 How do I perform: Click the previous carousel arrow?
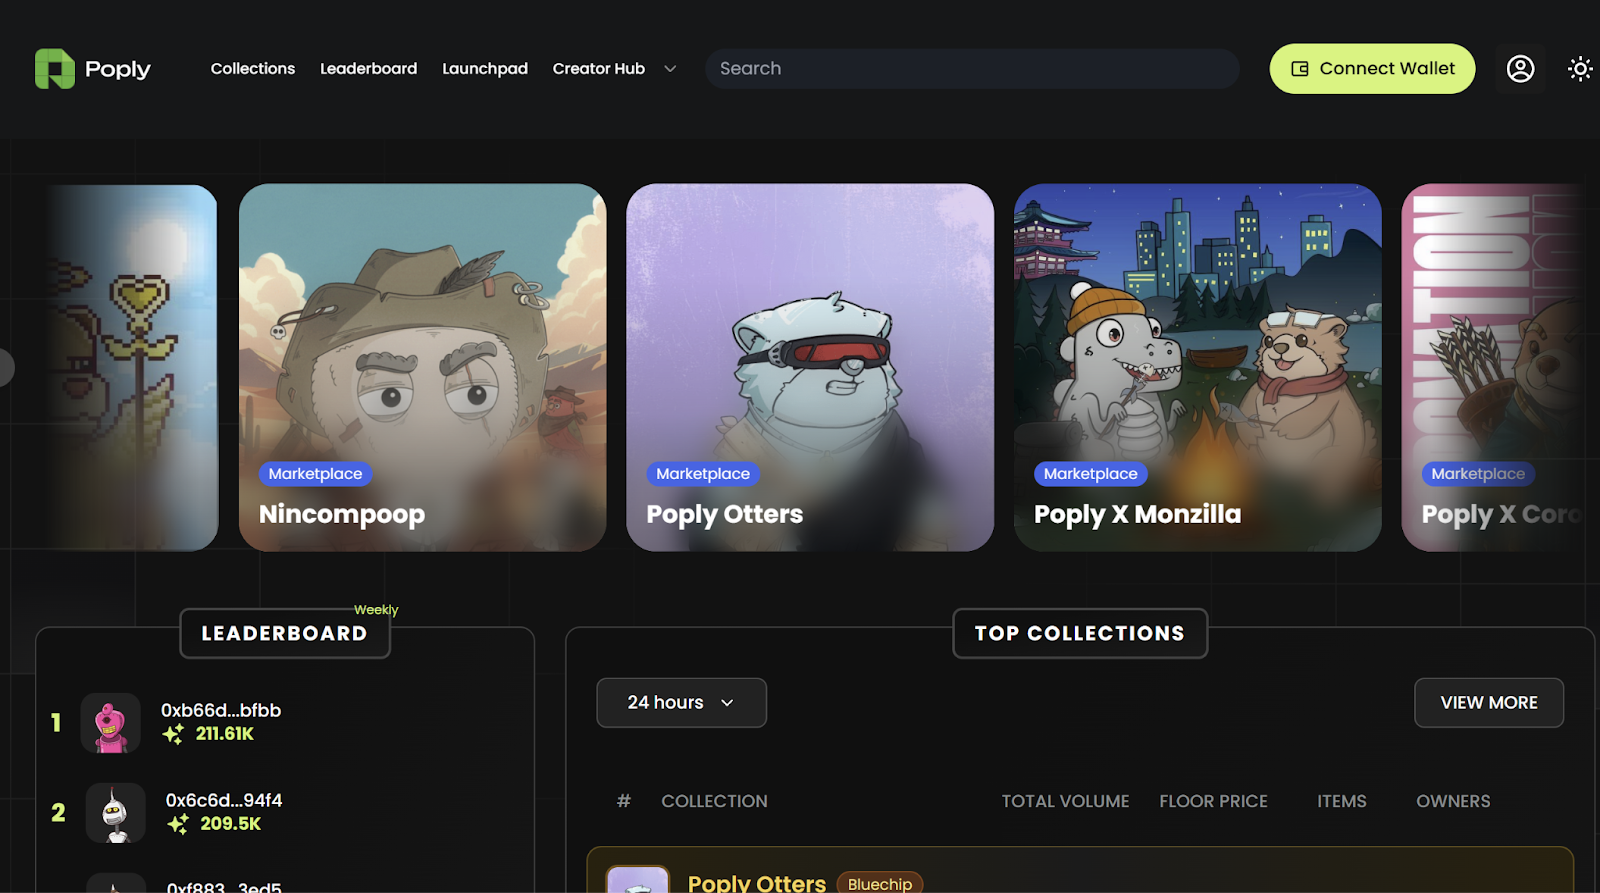pos(5,367)
